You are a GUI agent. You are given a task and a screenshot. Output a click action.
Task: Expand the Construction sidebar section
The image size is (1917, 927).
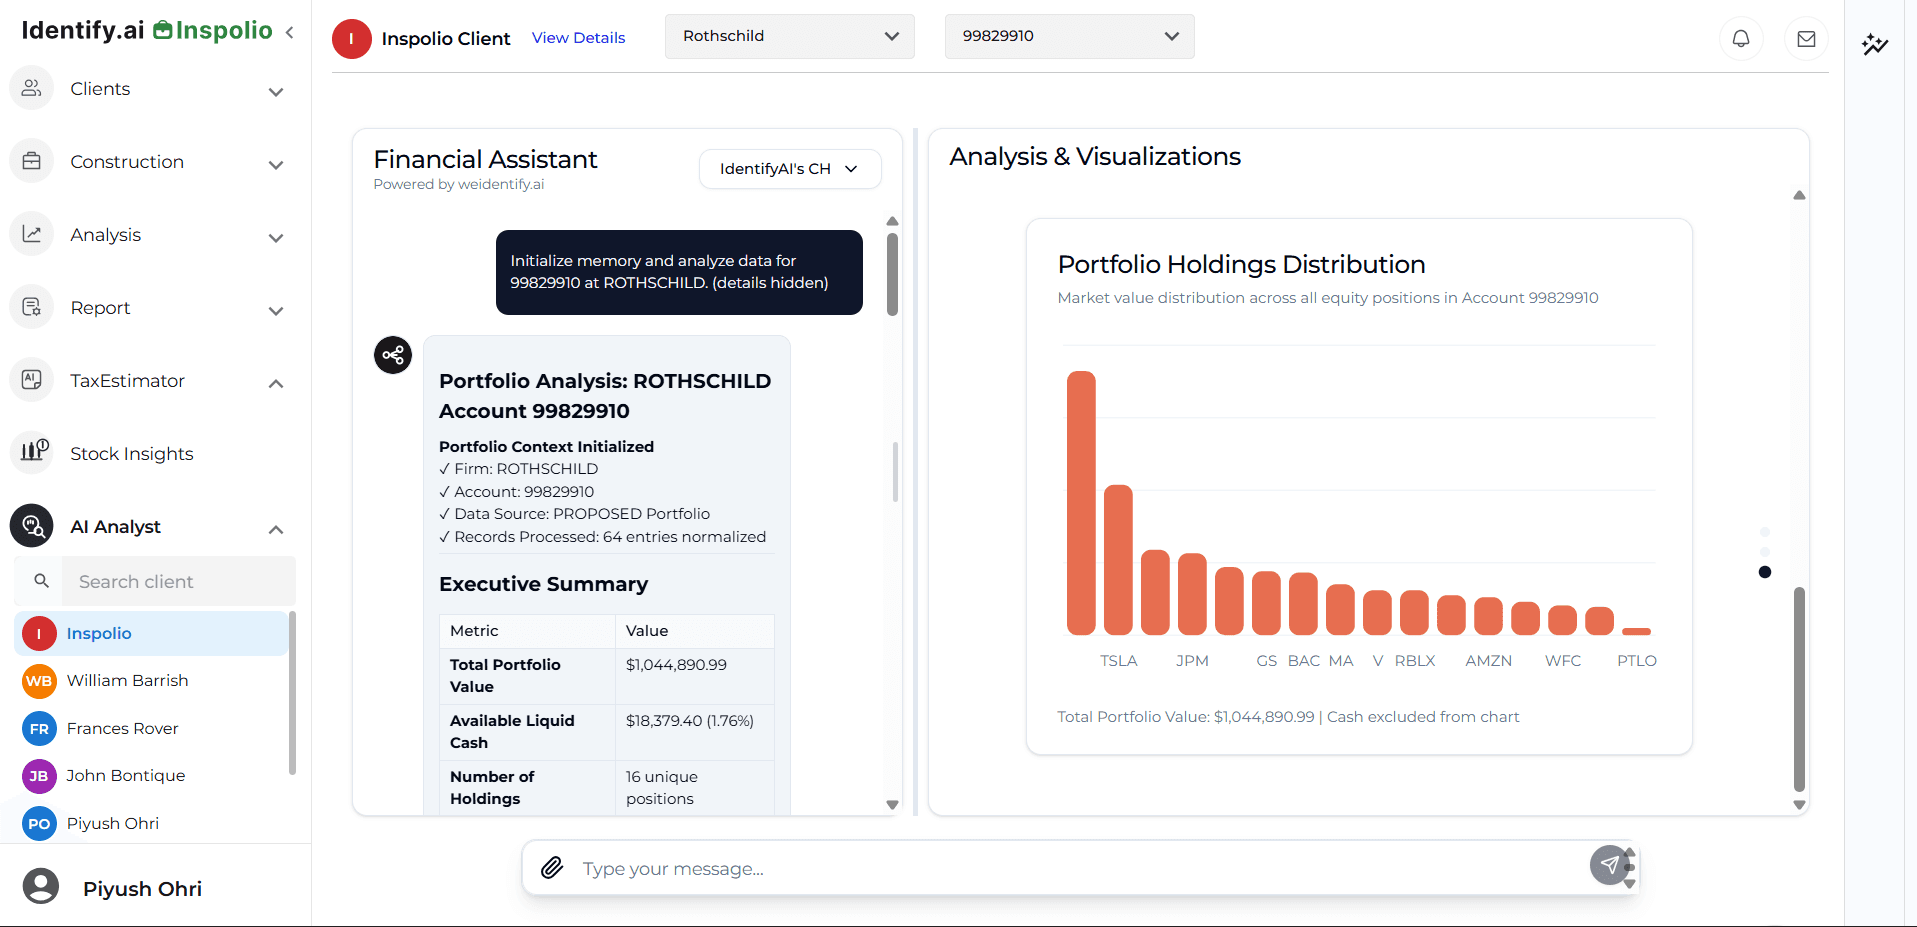pos(127,161)
